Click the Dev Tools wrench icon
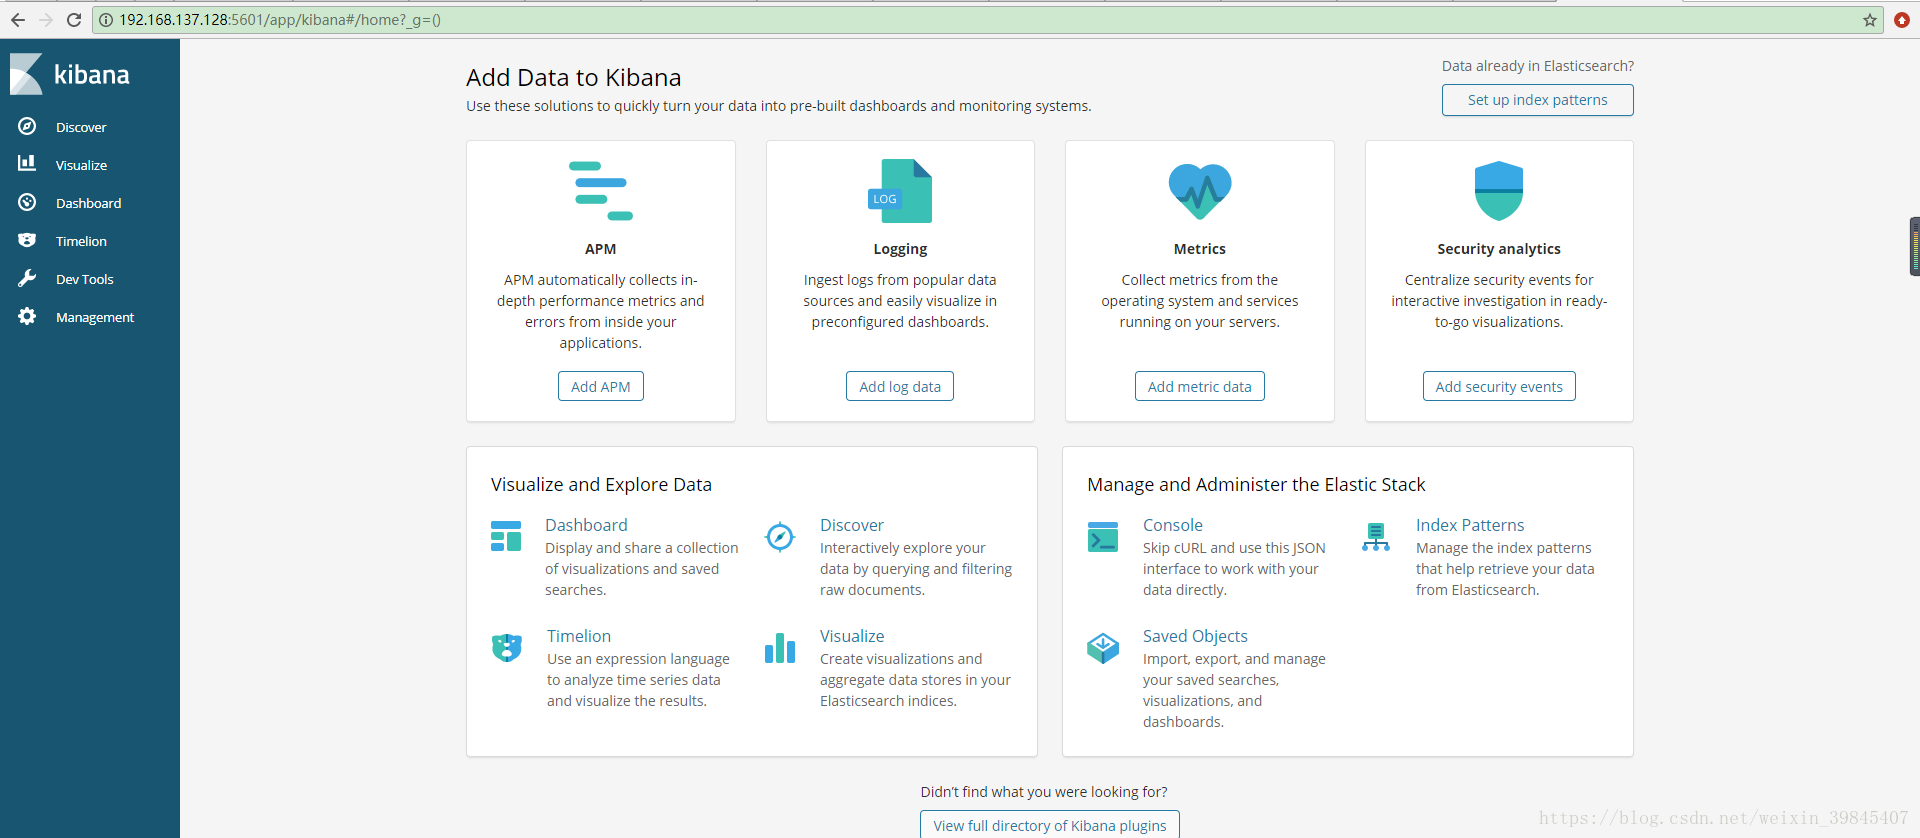The image size is (1920, 838). click(x=27, y=278)
